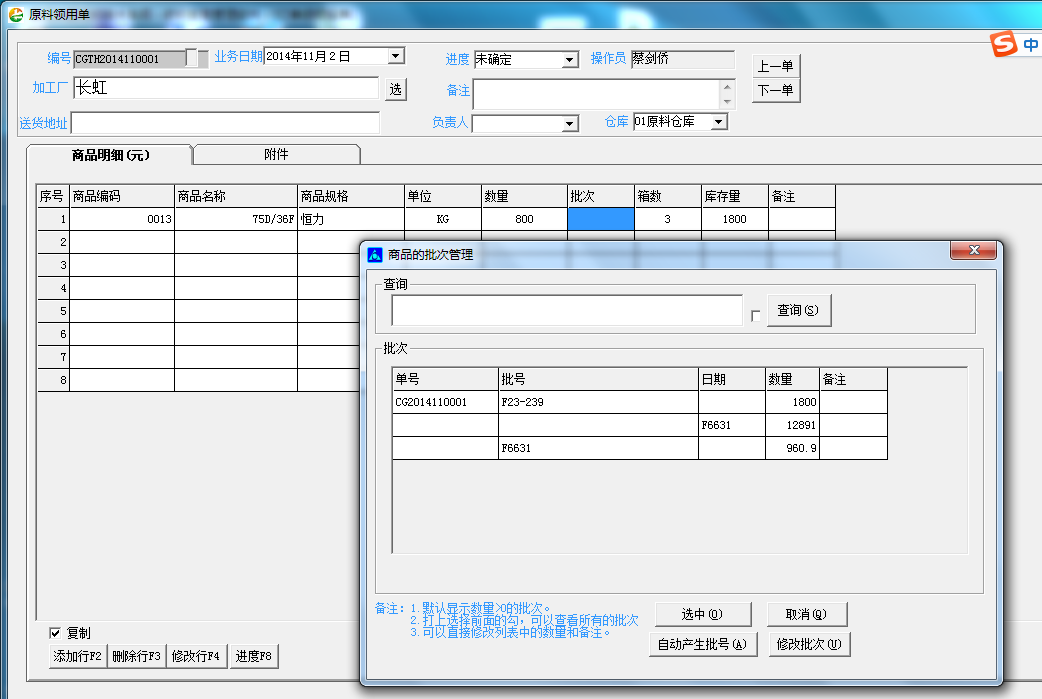Viewport: 1042px width, 699px height.
Task: Click product code 0013
Action: [x=122, y=219]
